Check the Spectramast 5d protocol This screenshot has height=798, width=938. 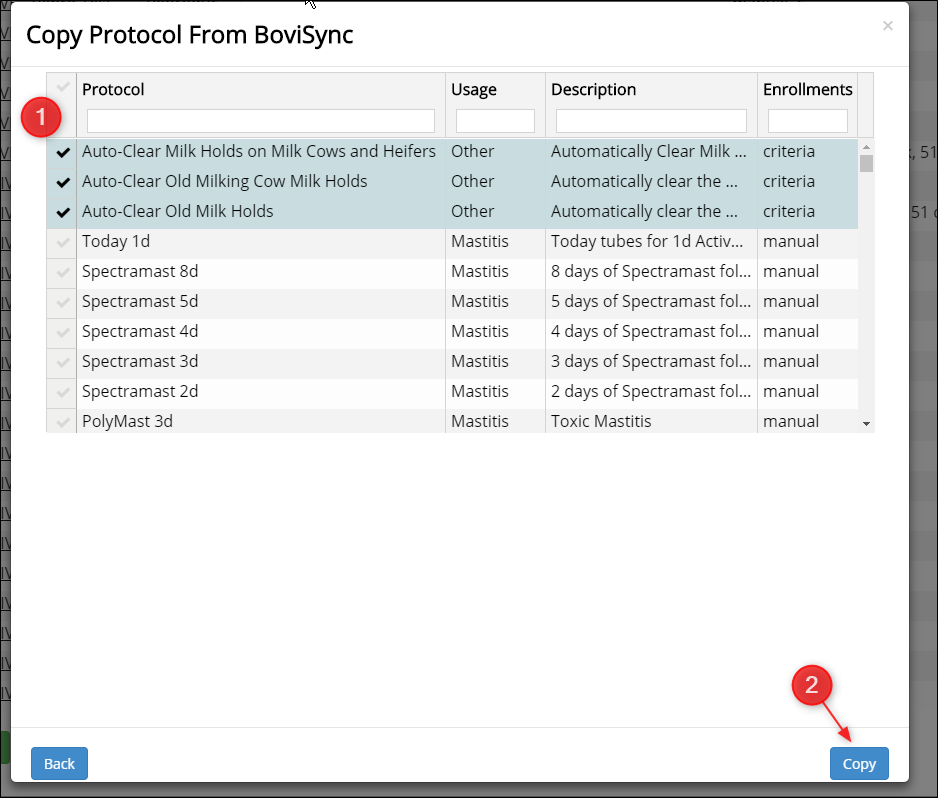63,302
